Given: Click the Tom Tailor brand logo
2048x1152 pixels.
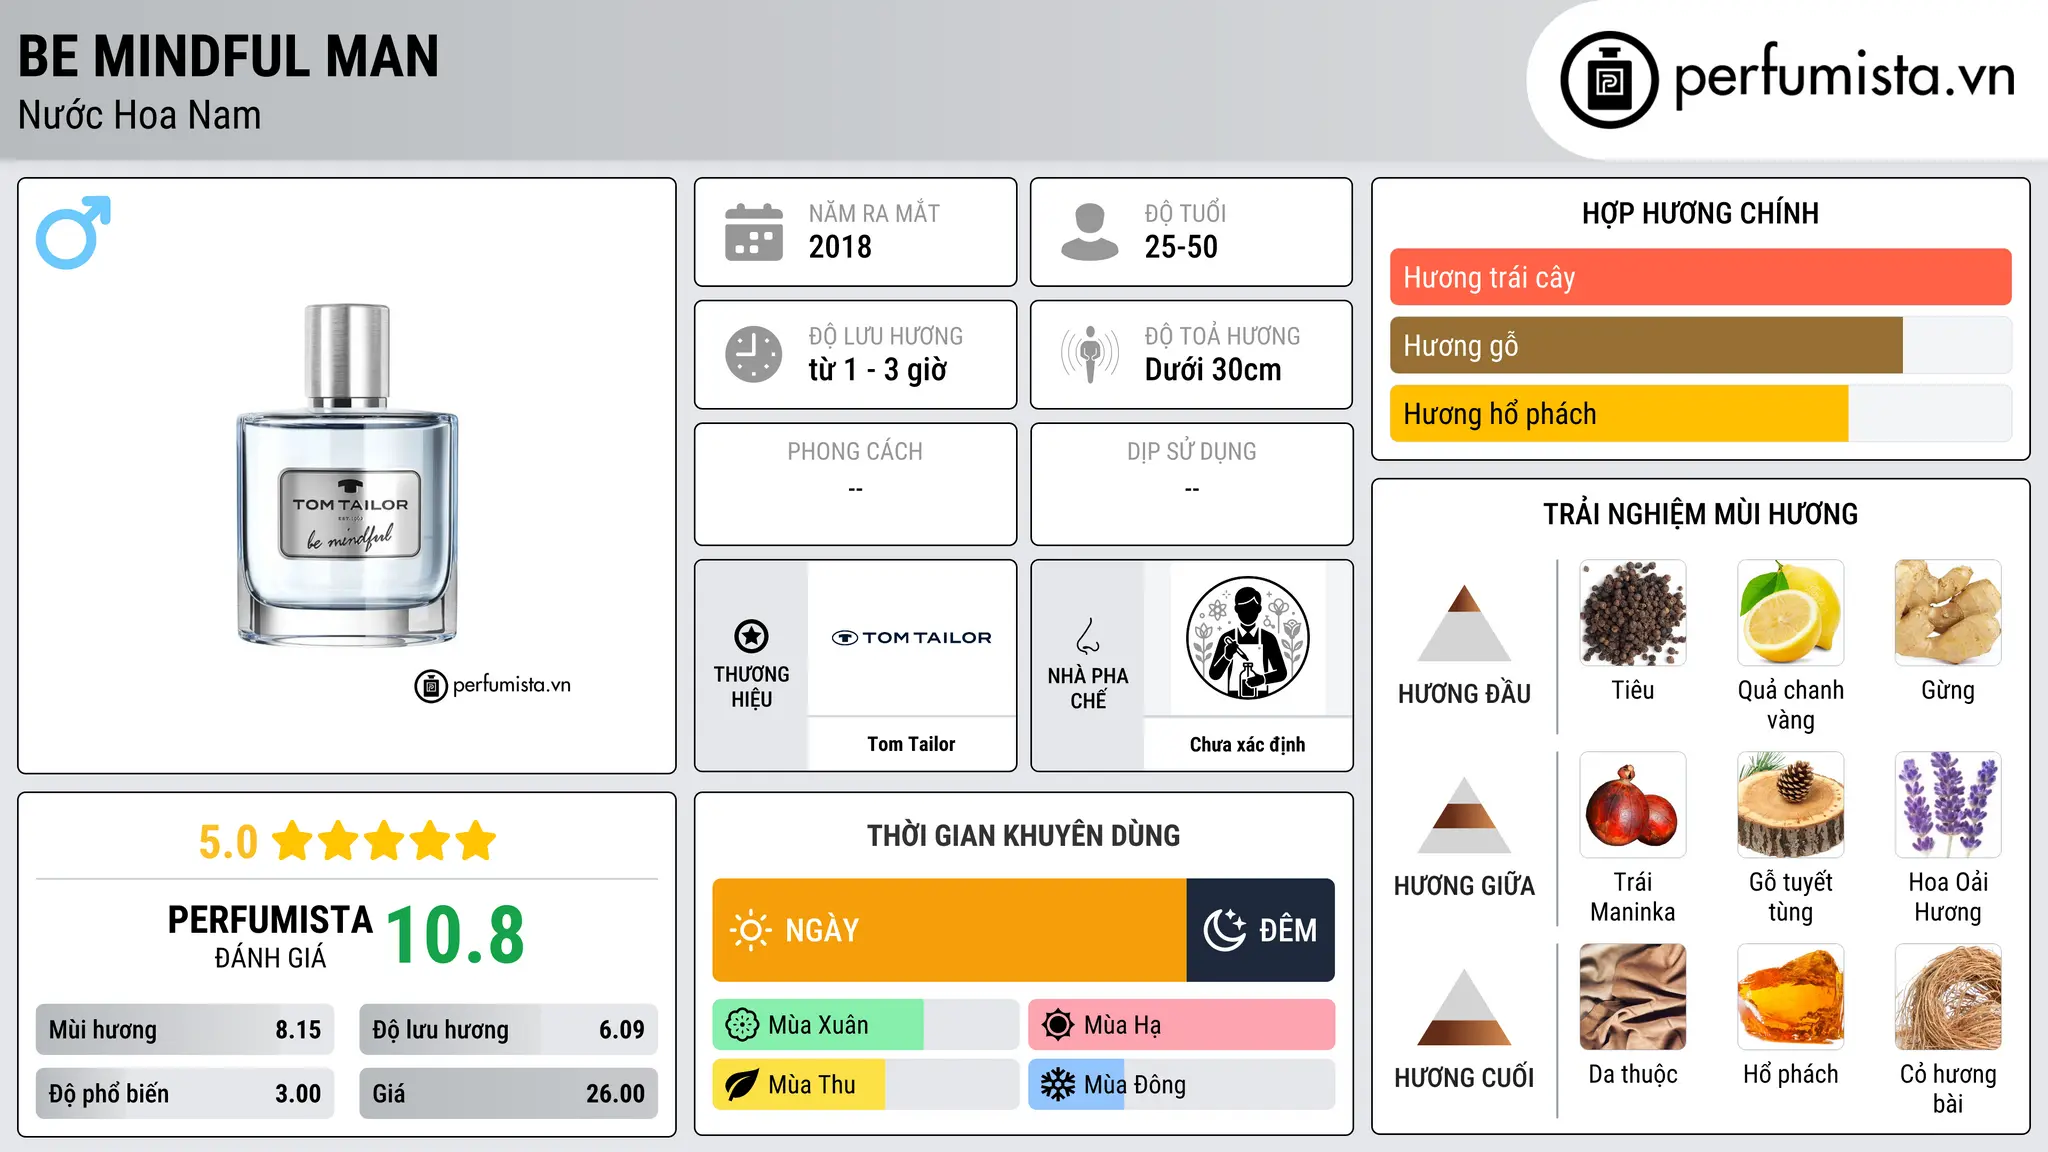Looking at the screenshot, I should pos(912,637).
